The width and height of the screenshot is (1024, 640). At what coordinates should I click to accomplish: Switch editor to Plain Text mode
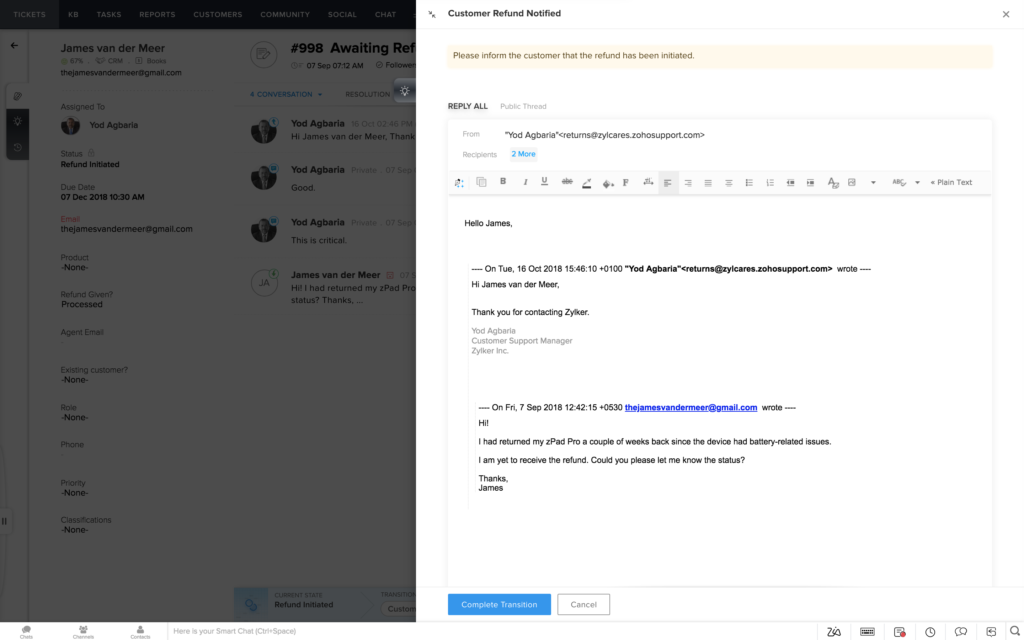point(952,182)
